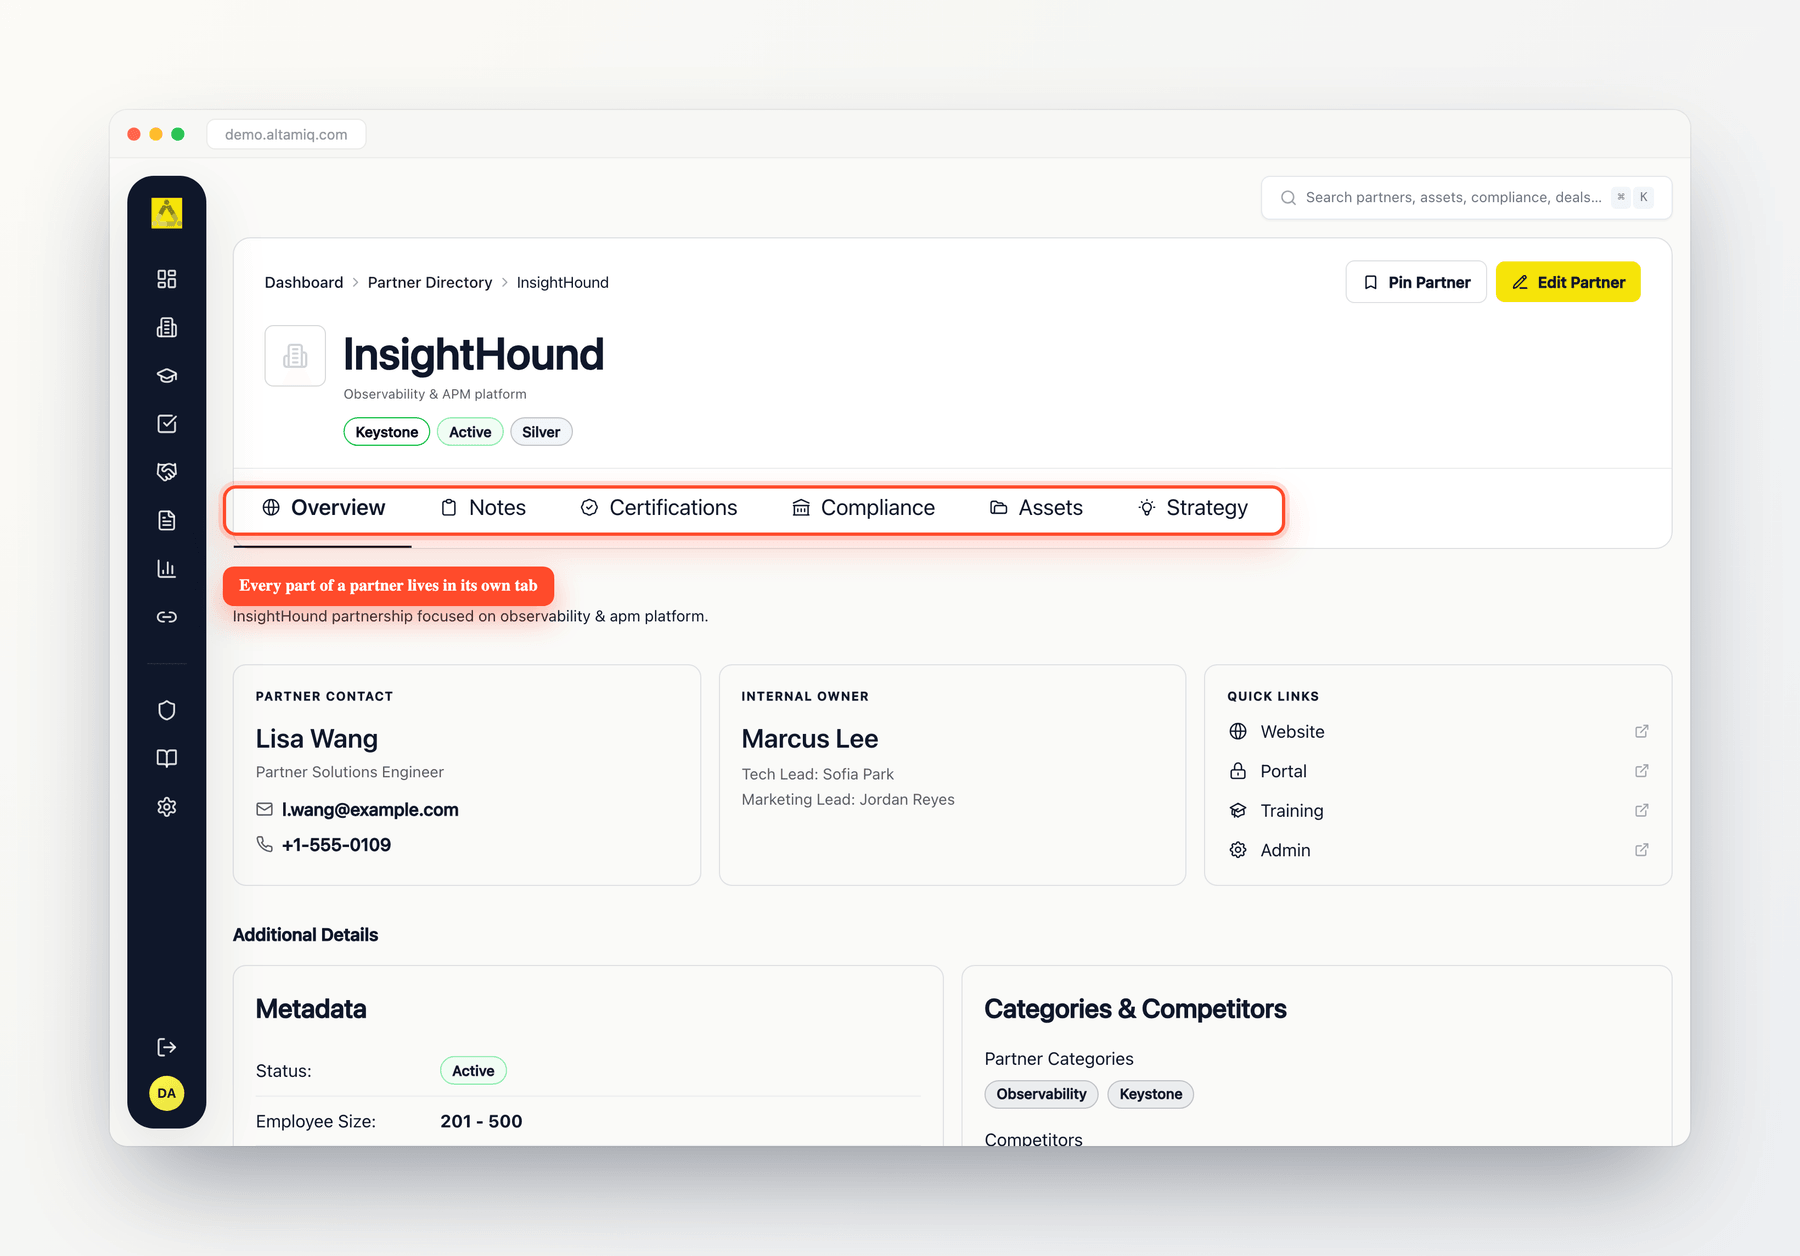
Task: Open the link chain icon in sidebar
Action: (167, 617)
